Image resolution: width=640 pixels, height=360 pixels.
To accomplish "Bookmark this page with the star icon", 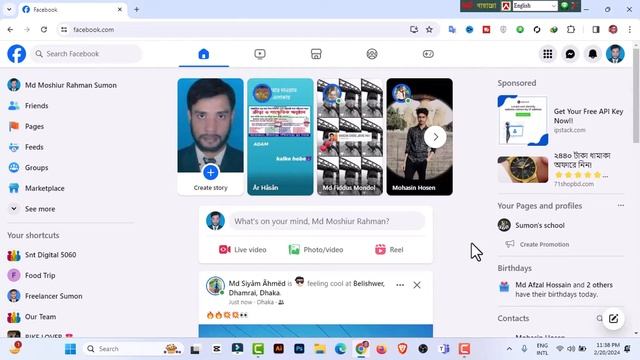I will (x=429, y=29).
